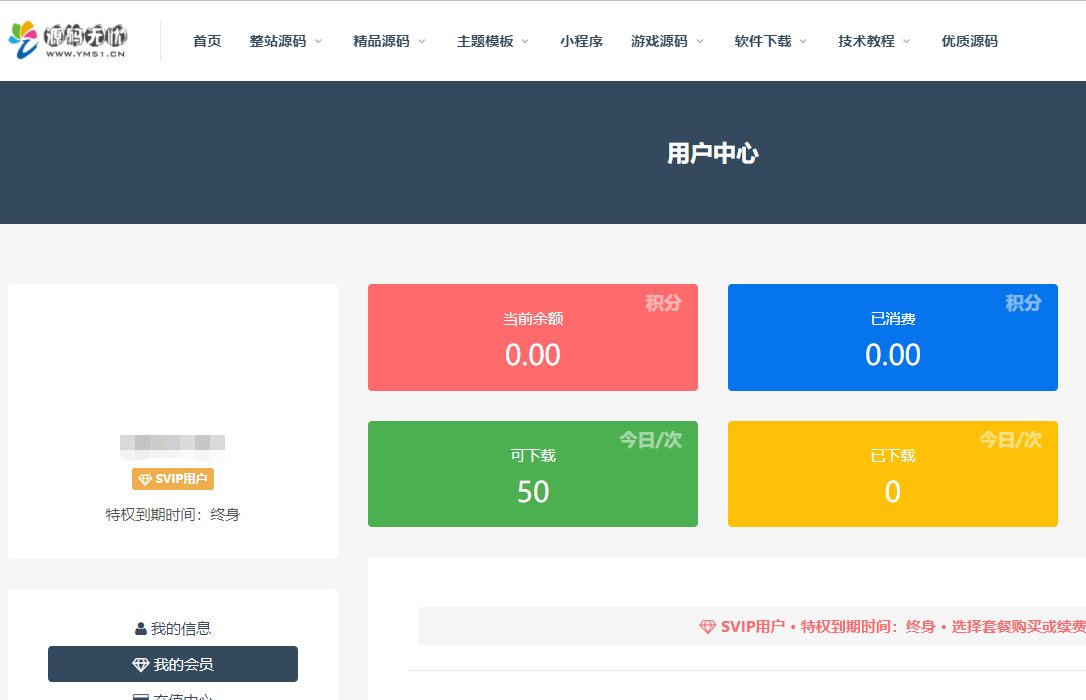Select the red 当前余额 card
1086x700 pixels.
click(533, 337)
